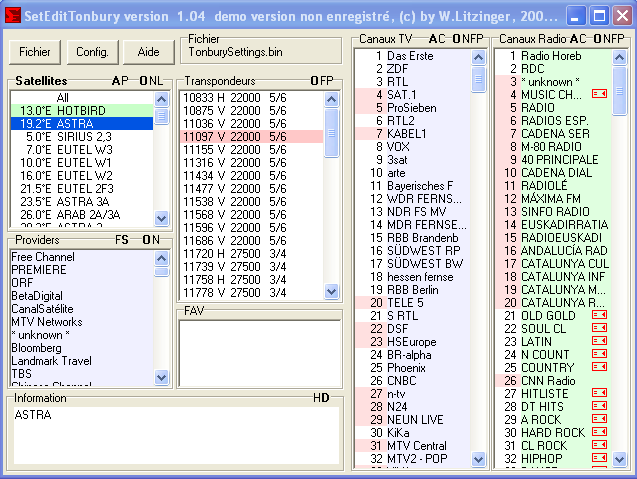Click the P sort letter in Satellites header
The width and height of the screenshot is (637, 479).
click(125, 81)
